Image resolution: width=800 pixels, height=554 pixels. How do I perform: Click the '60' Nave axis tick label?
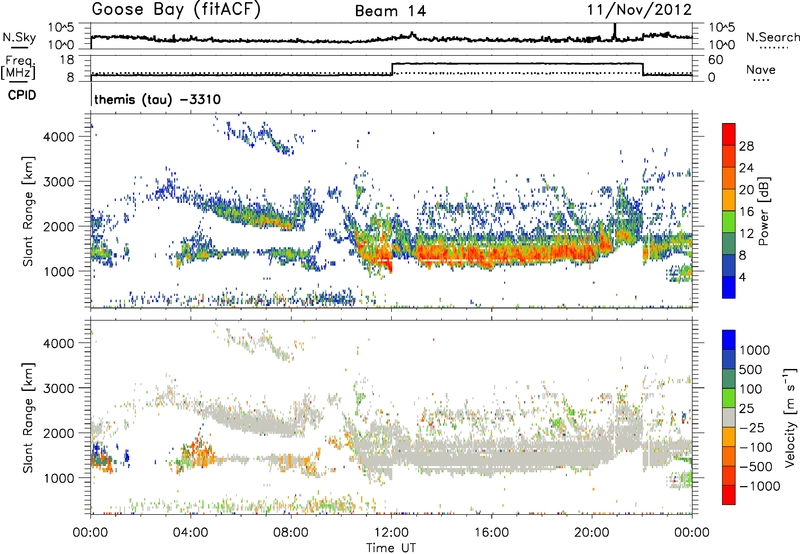click(715, 60)
